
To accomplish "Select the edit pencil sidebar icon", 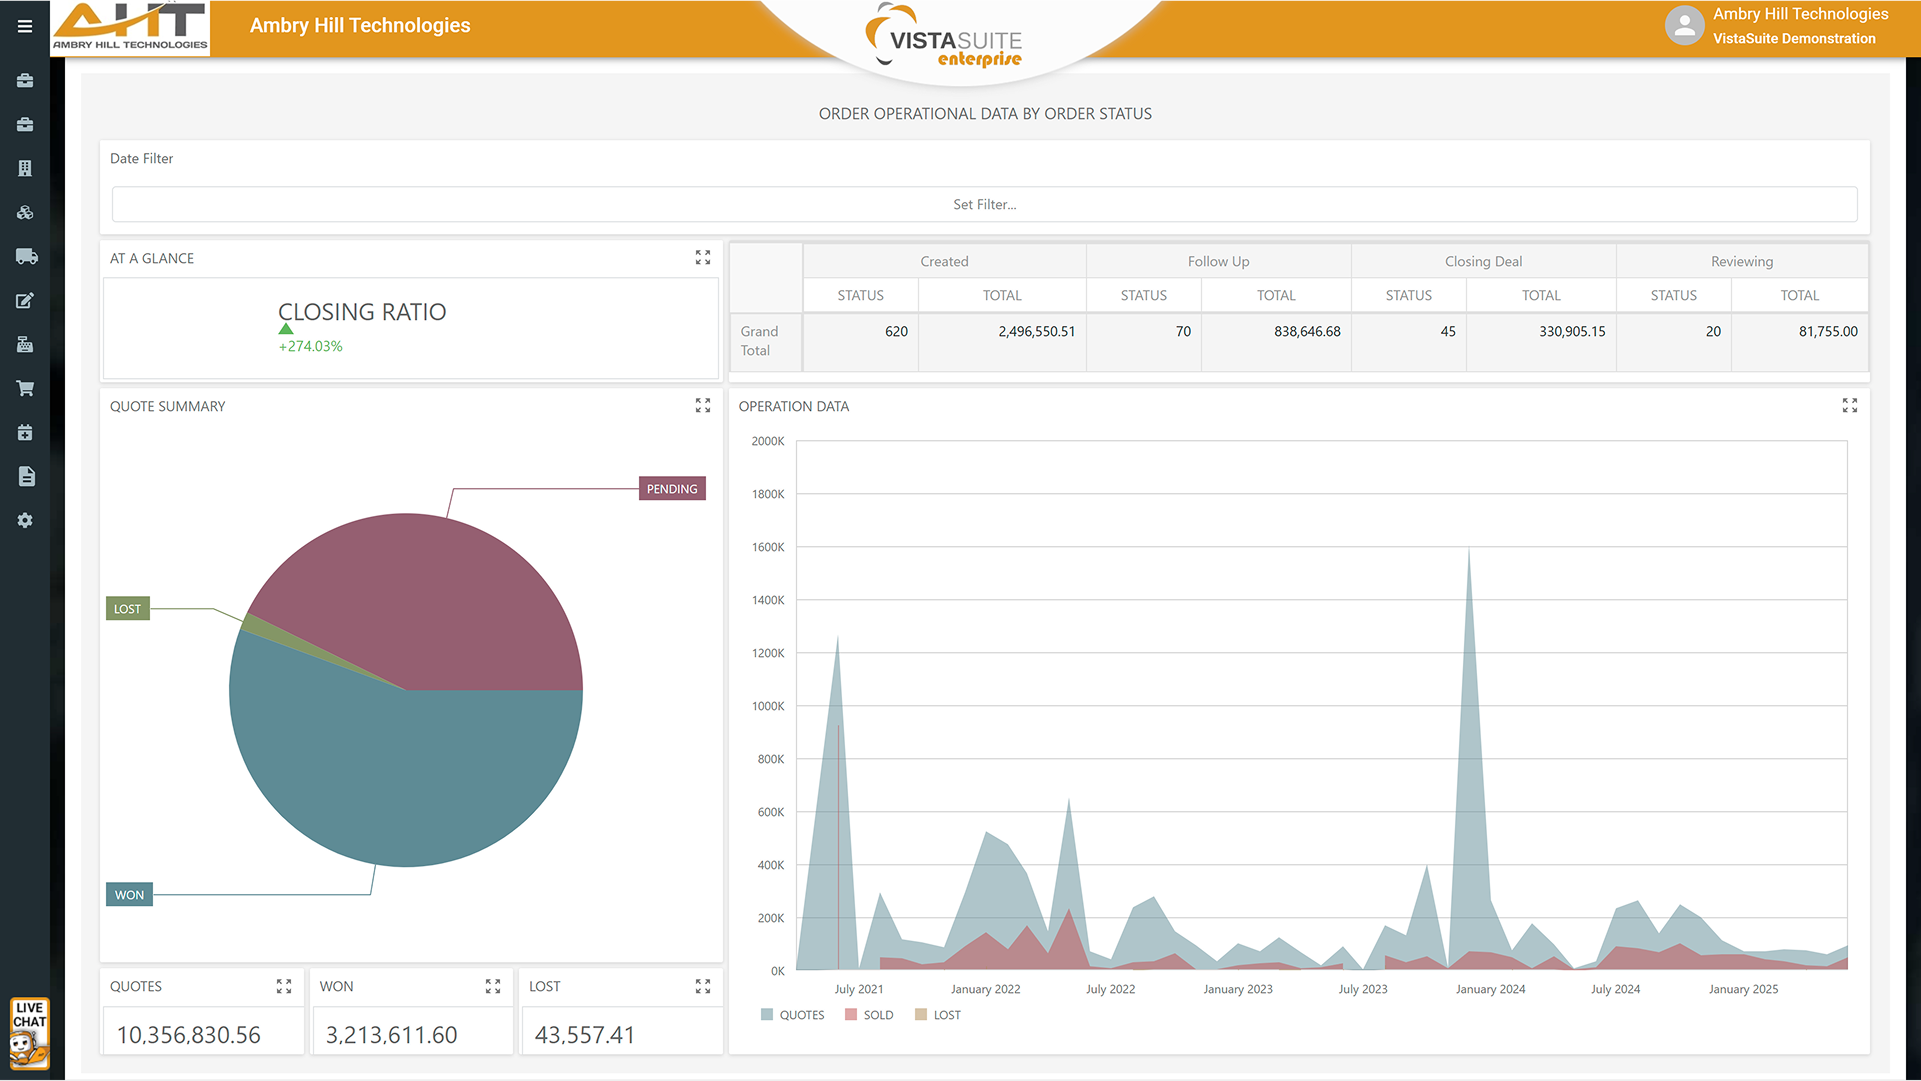I will tap(25, 301).
